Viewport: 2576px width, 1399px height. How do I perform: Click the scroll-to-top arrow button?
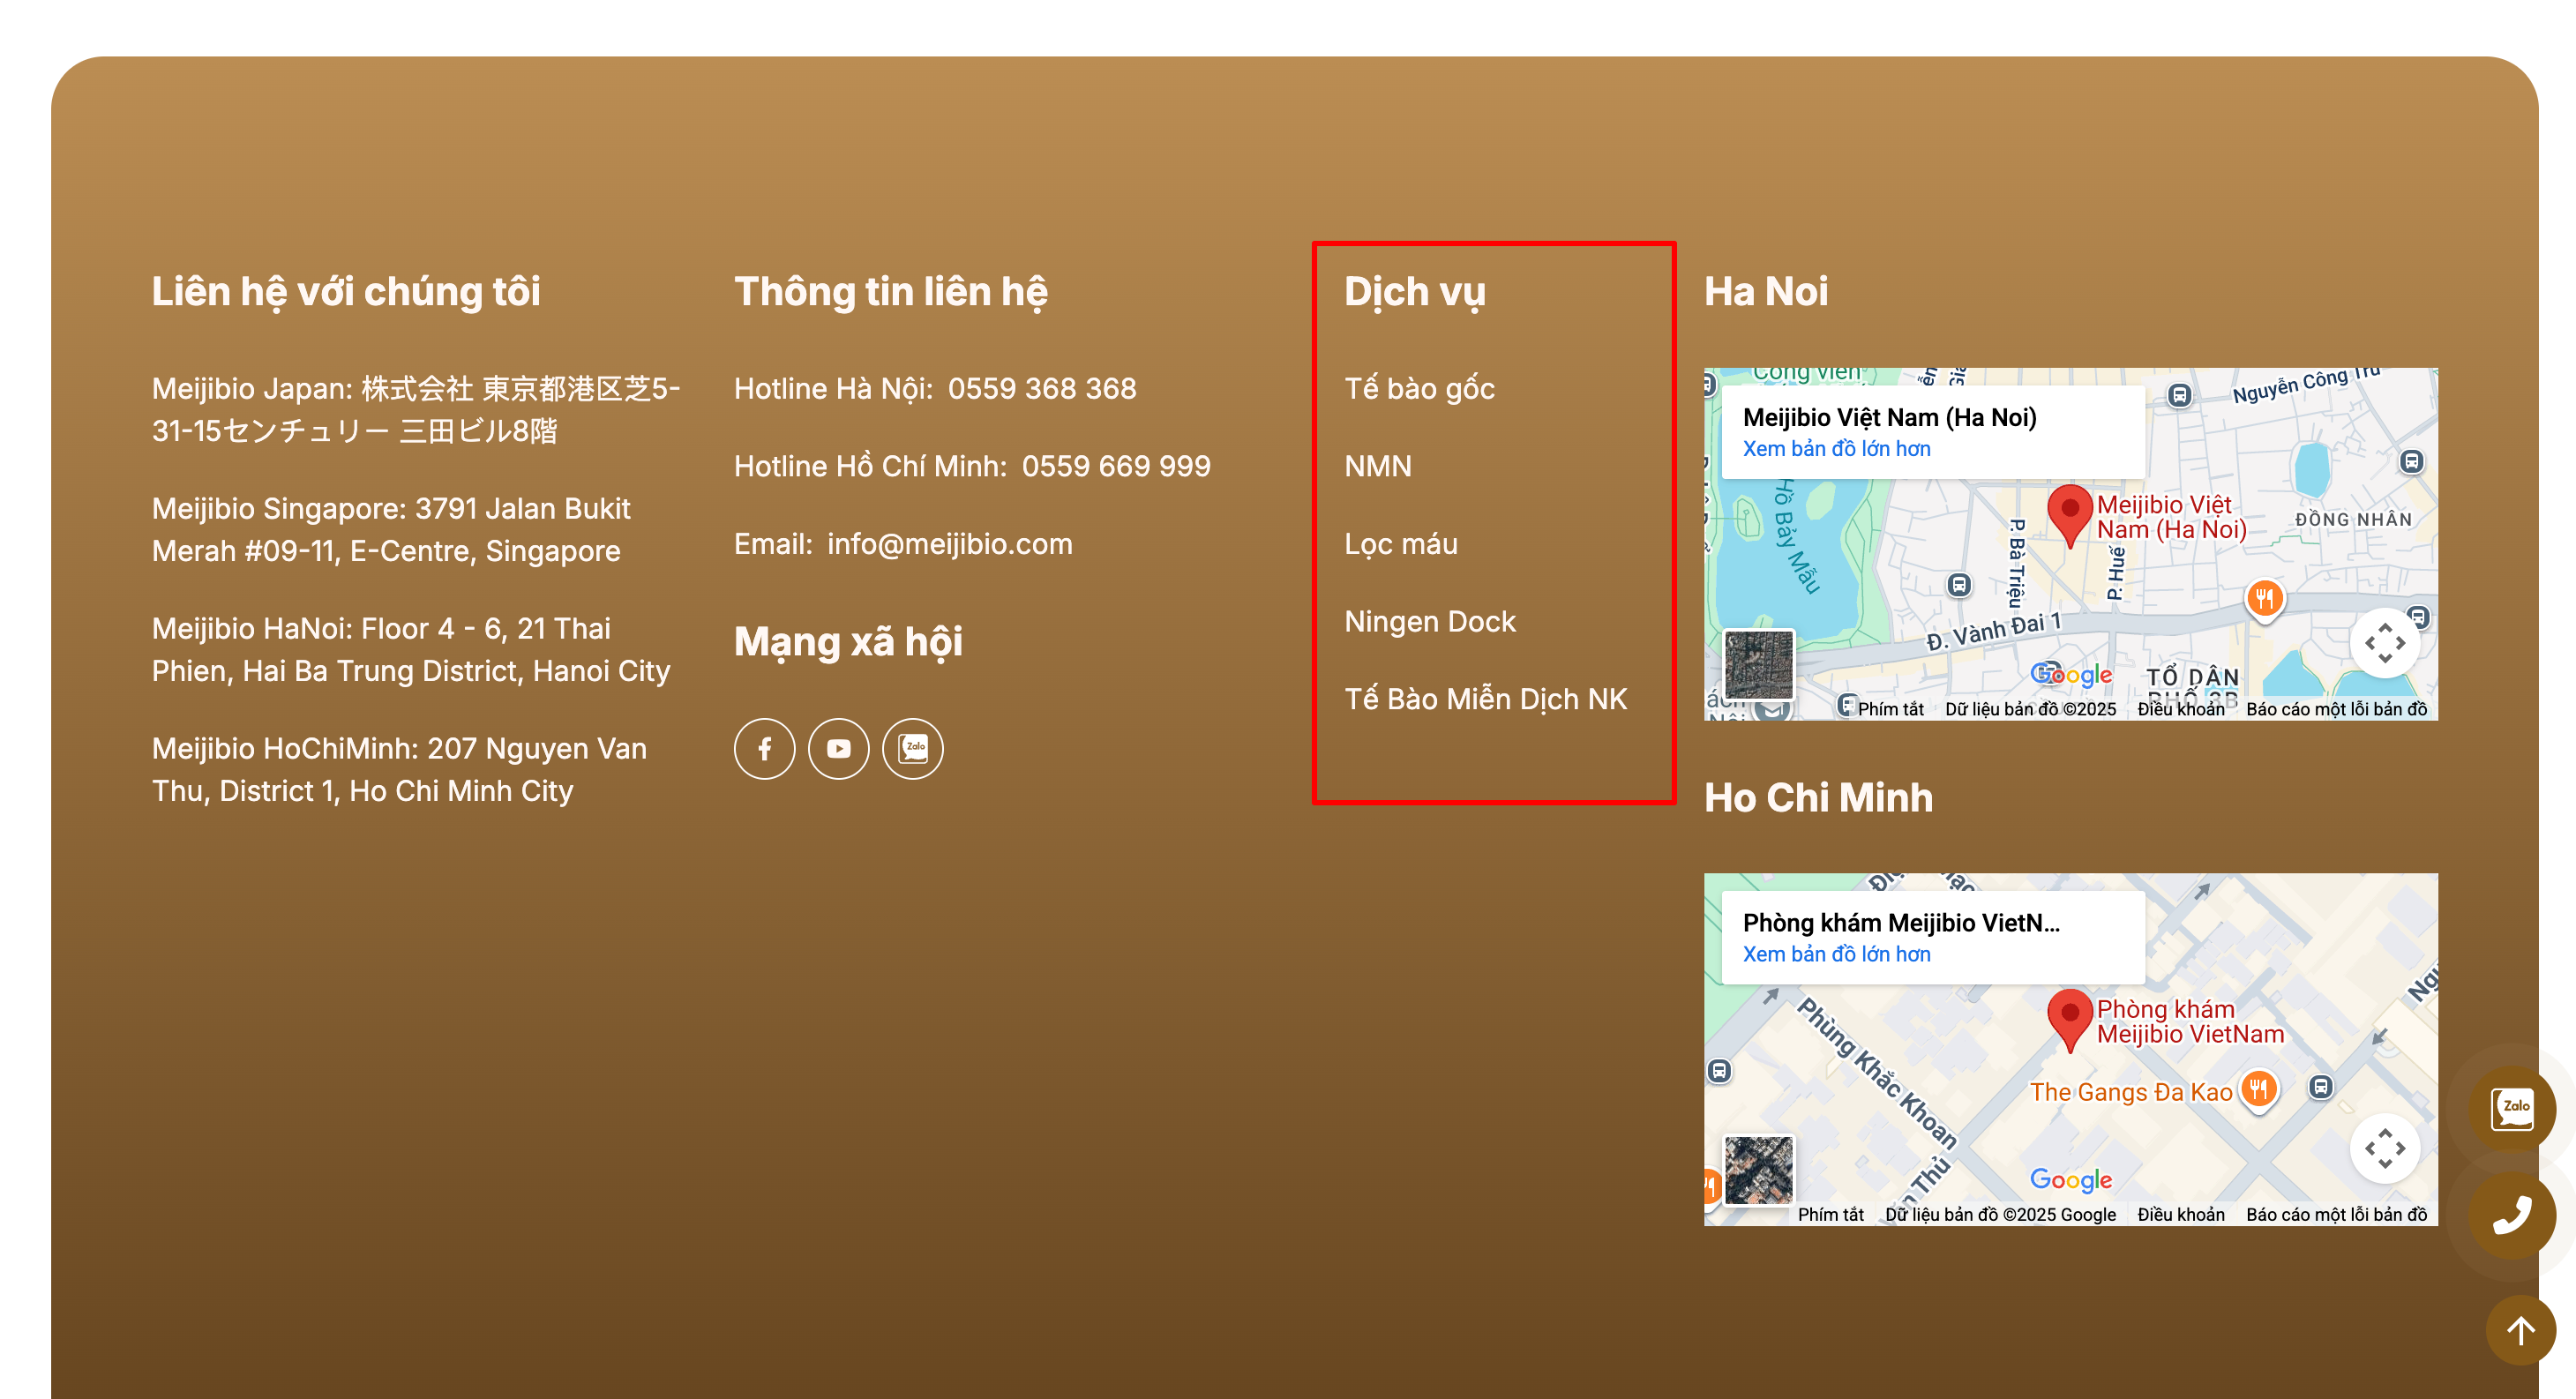[2520, 1330]
